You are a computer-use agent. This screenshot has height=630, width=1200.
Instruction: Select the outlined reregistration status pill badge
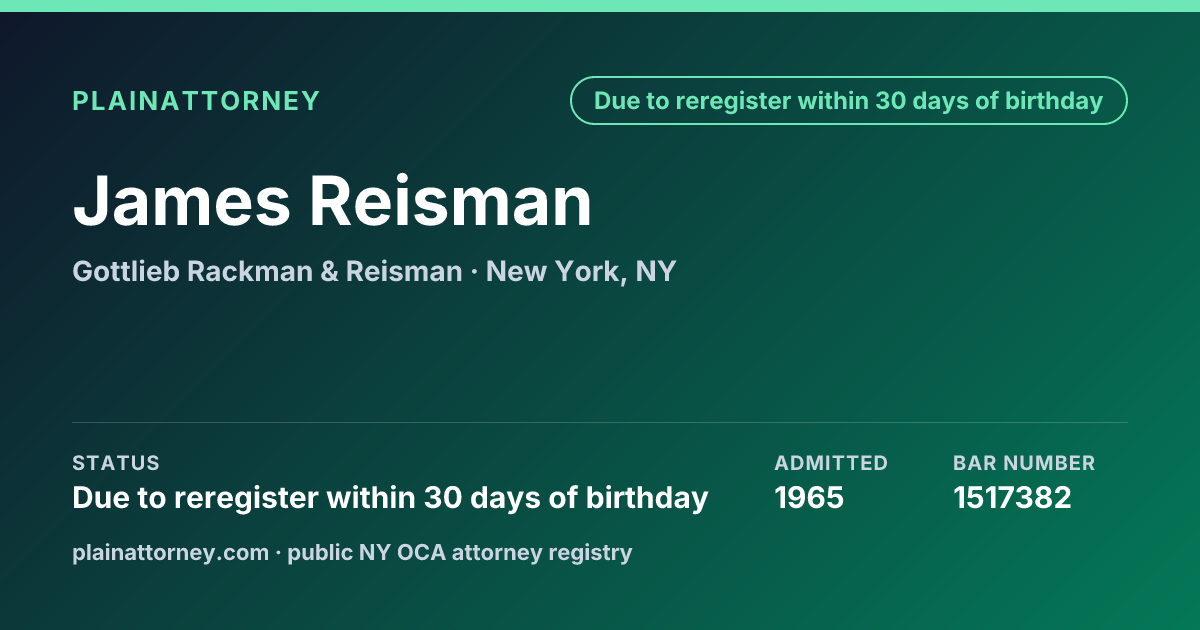(x=849, y=101)
